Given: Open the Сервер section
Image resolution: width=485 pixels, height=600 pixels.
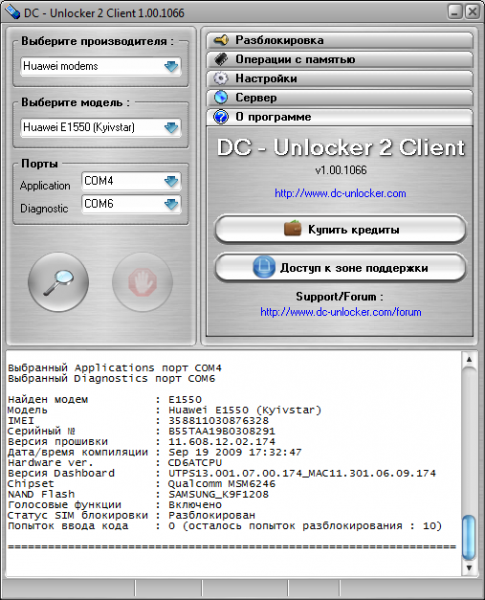Looking at the screenshot, I should point(340,98).
